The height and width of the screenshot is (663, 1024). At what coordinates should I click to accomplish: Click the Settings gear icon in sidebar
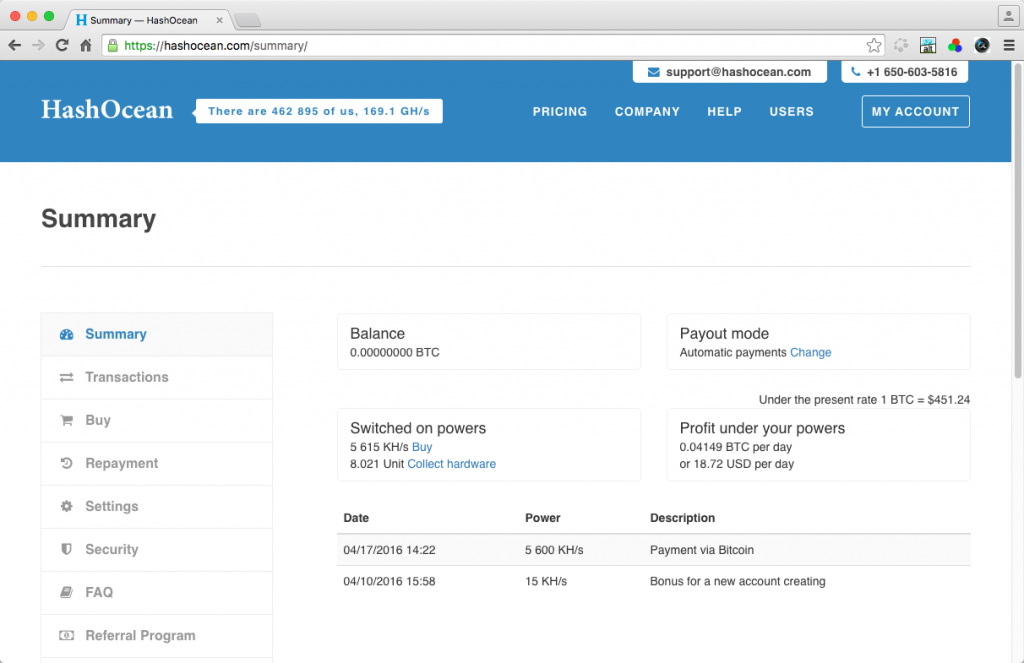[x=67, y=506]
